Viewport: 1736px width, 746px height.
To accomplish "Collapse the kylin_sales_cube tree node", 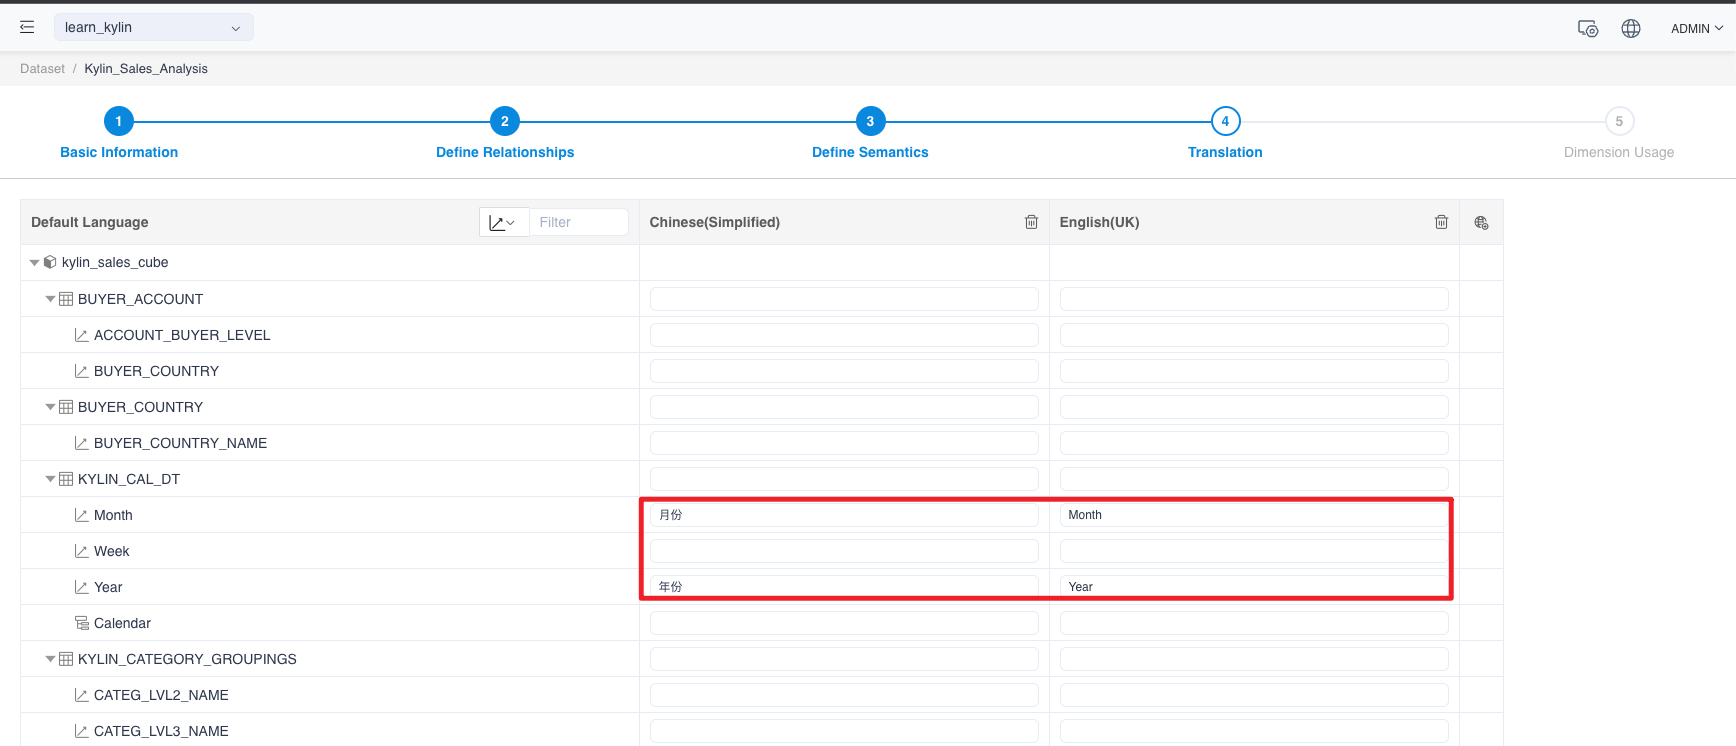I will pos(35,263).
